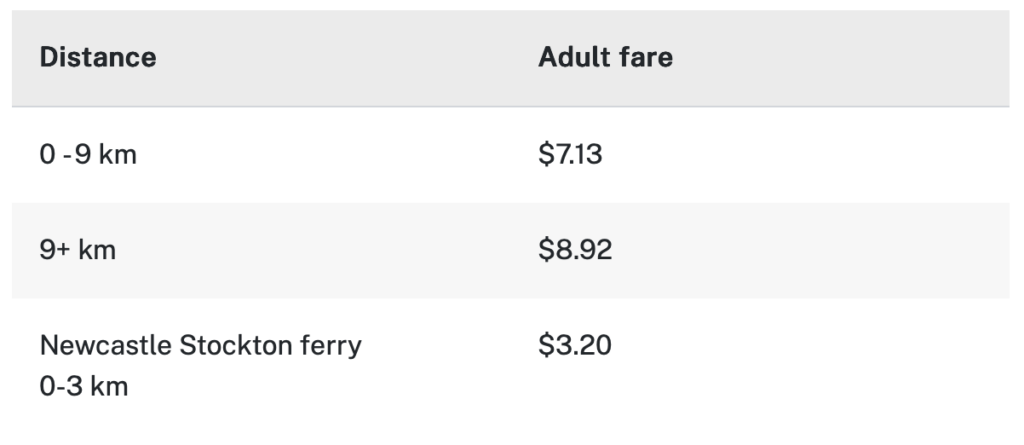This screenshot has height=445, width=1024.
Task: Click "km" in the 0 -9 km row
Action: click(117, 156)
